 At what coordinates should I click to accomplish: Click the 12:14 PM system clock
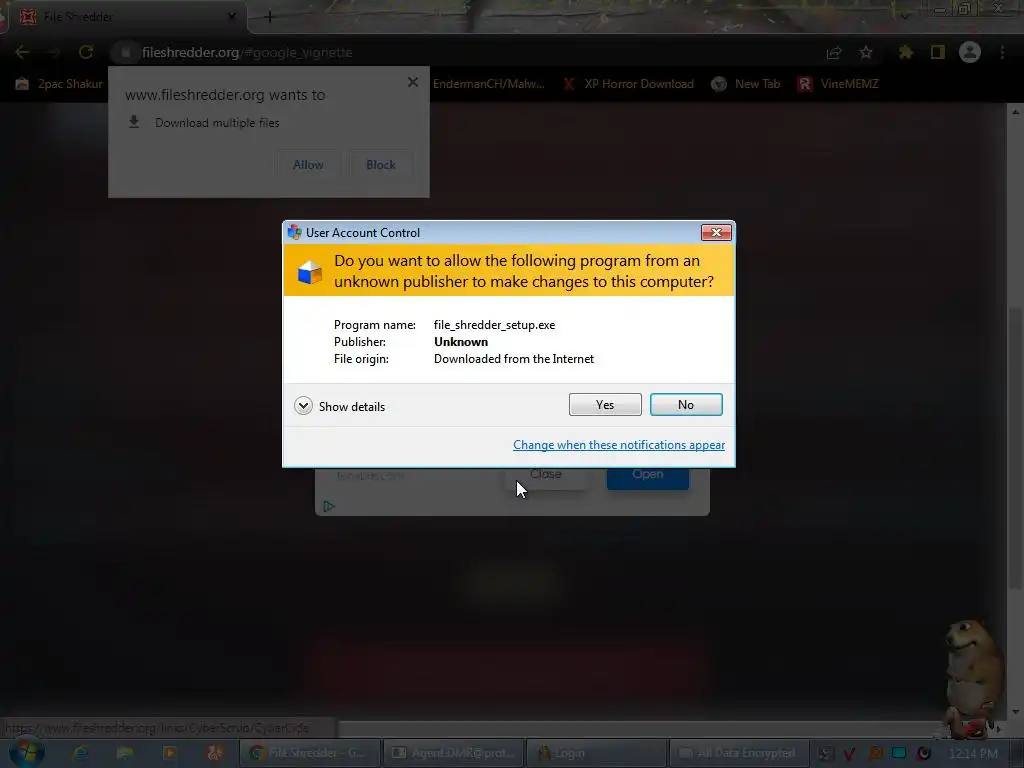(973, 754)
